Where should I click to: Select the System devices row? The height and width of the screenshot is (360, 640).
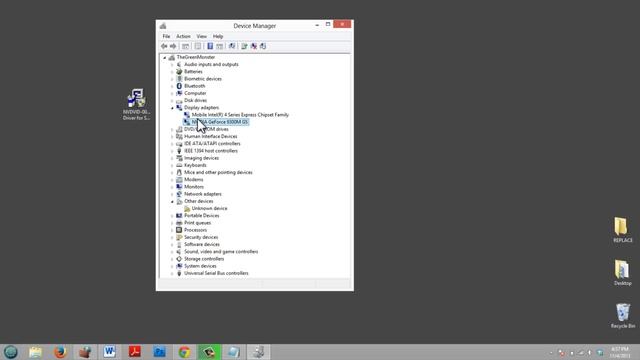[200, 266]
